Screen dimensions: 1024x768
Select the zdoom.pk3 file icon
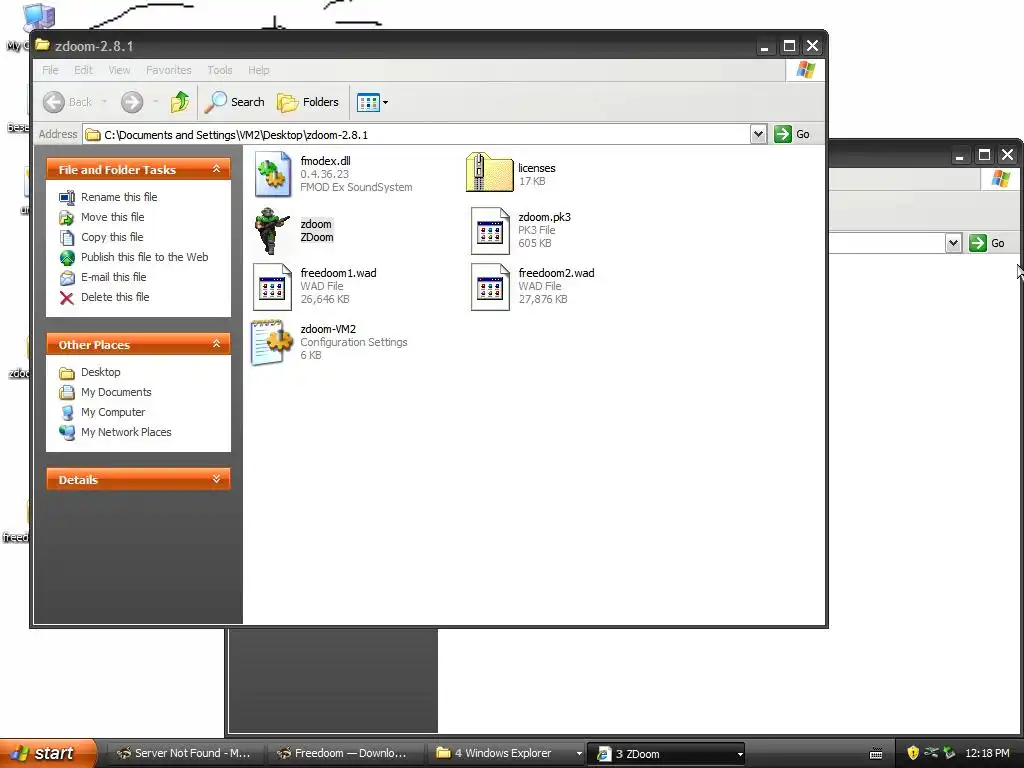(x=490, y=231)
